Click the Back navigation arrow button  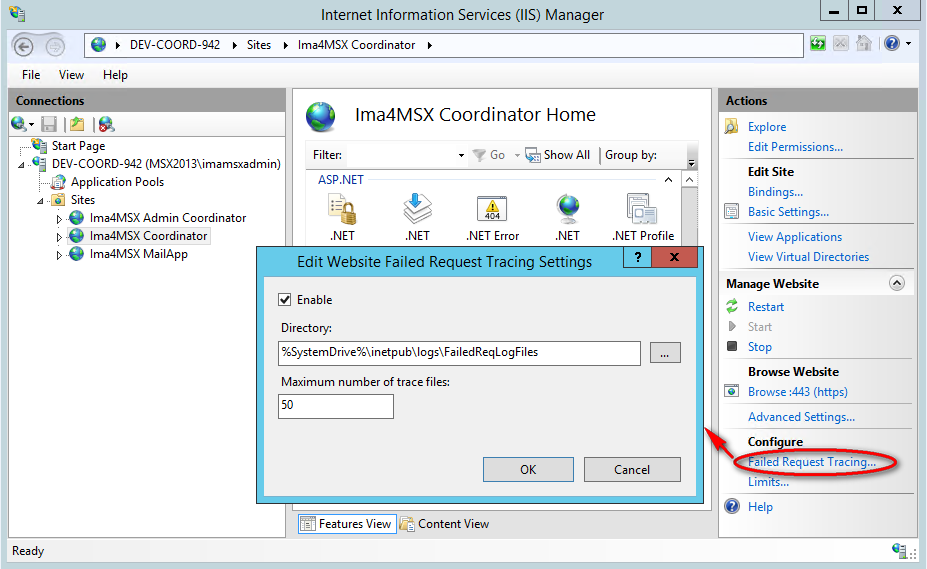23,46
